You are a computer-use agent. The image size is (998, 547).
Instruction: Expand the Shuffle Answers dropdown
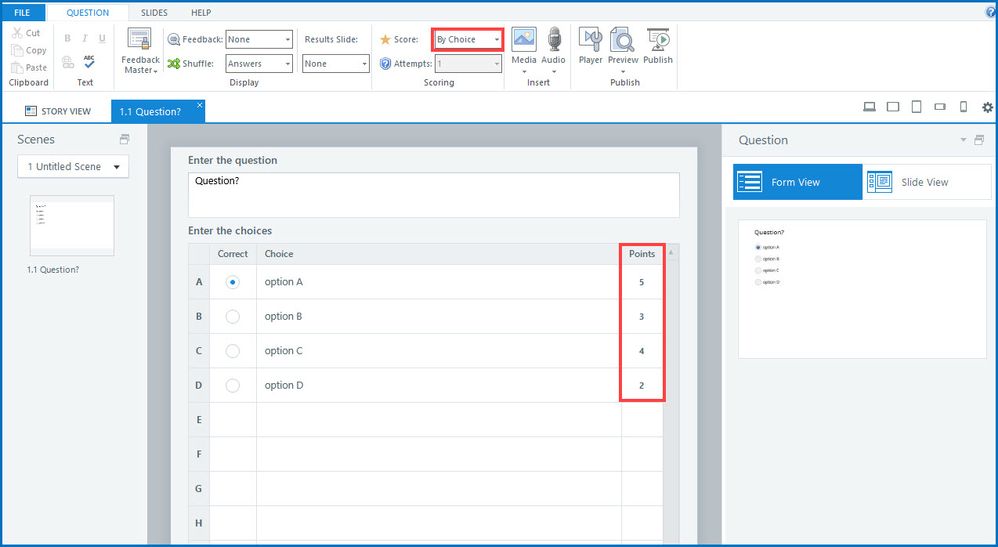[258, 64]
